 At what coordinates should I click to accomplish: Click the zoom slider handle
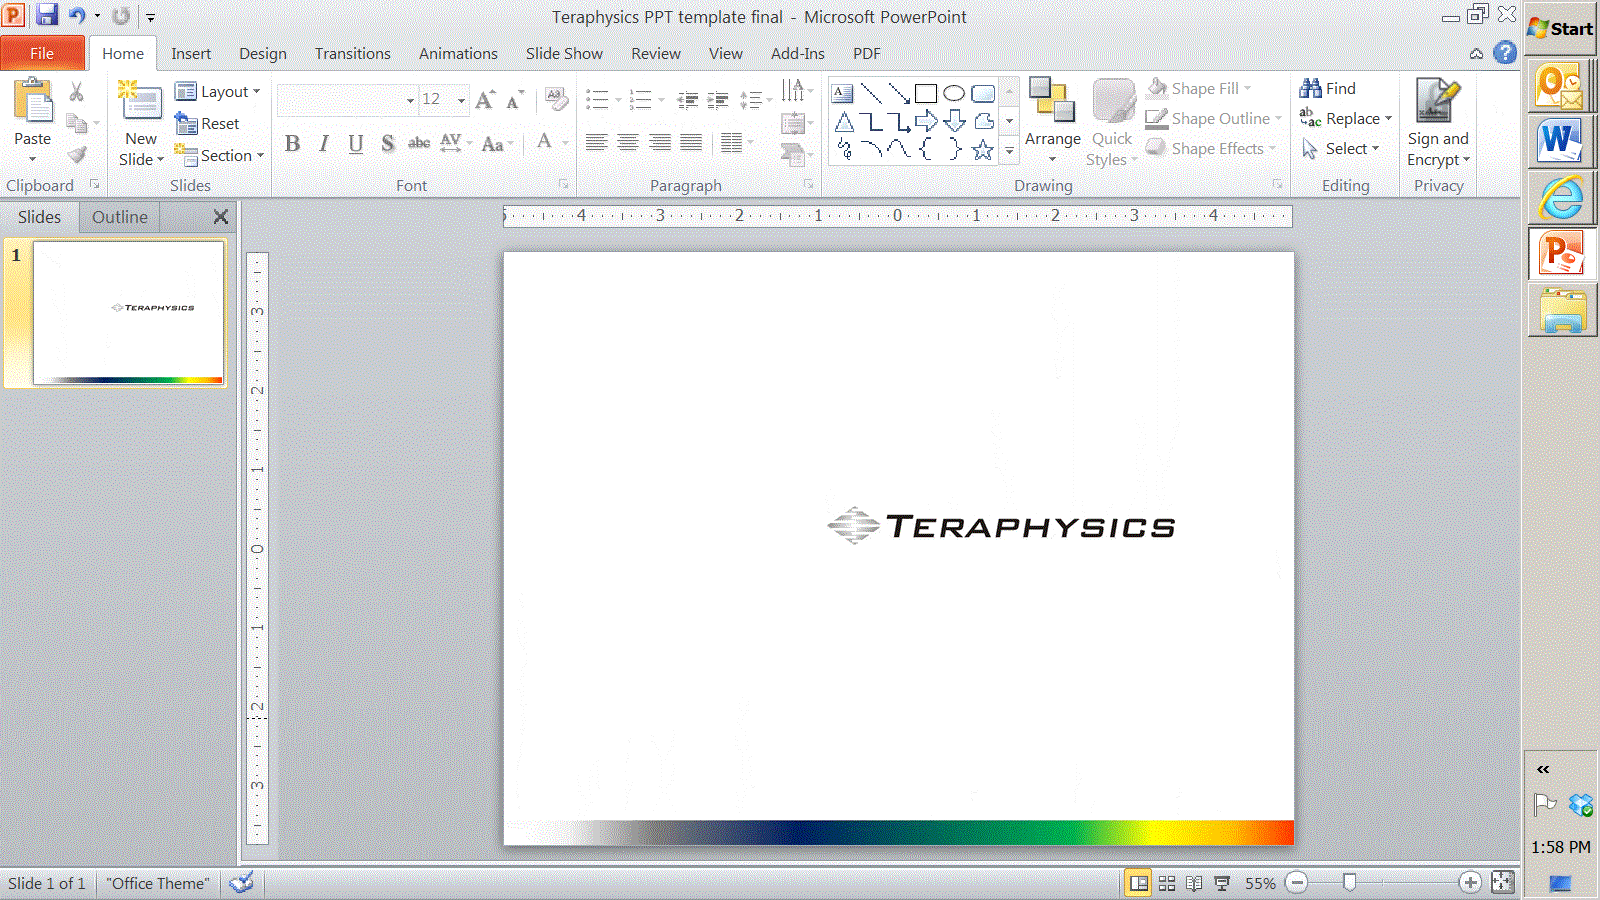pos(1350,882)
